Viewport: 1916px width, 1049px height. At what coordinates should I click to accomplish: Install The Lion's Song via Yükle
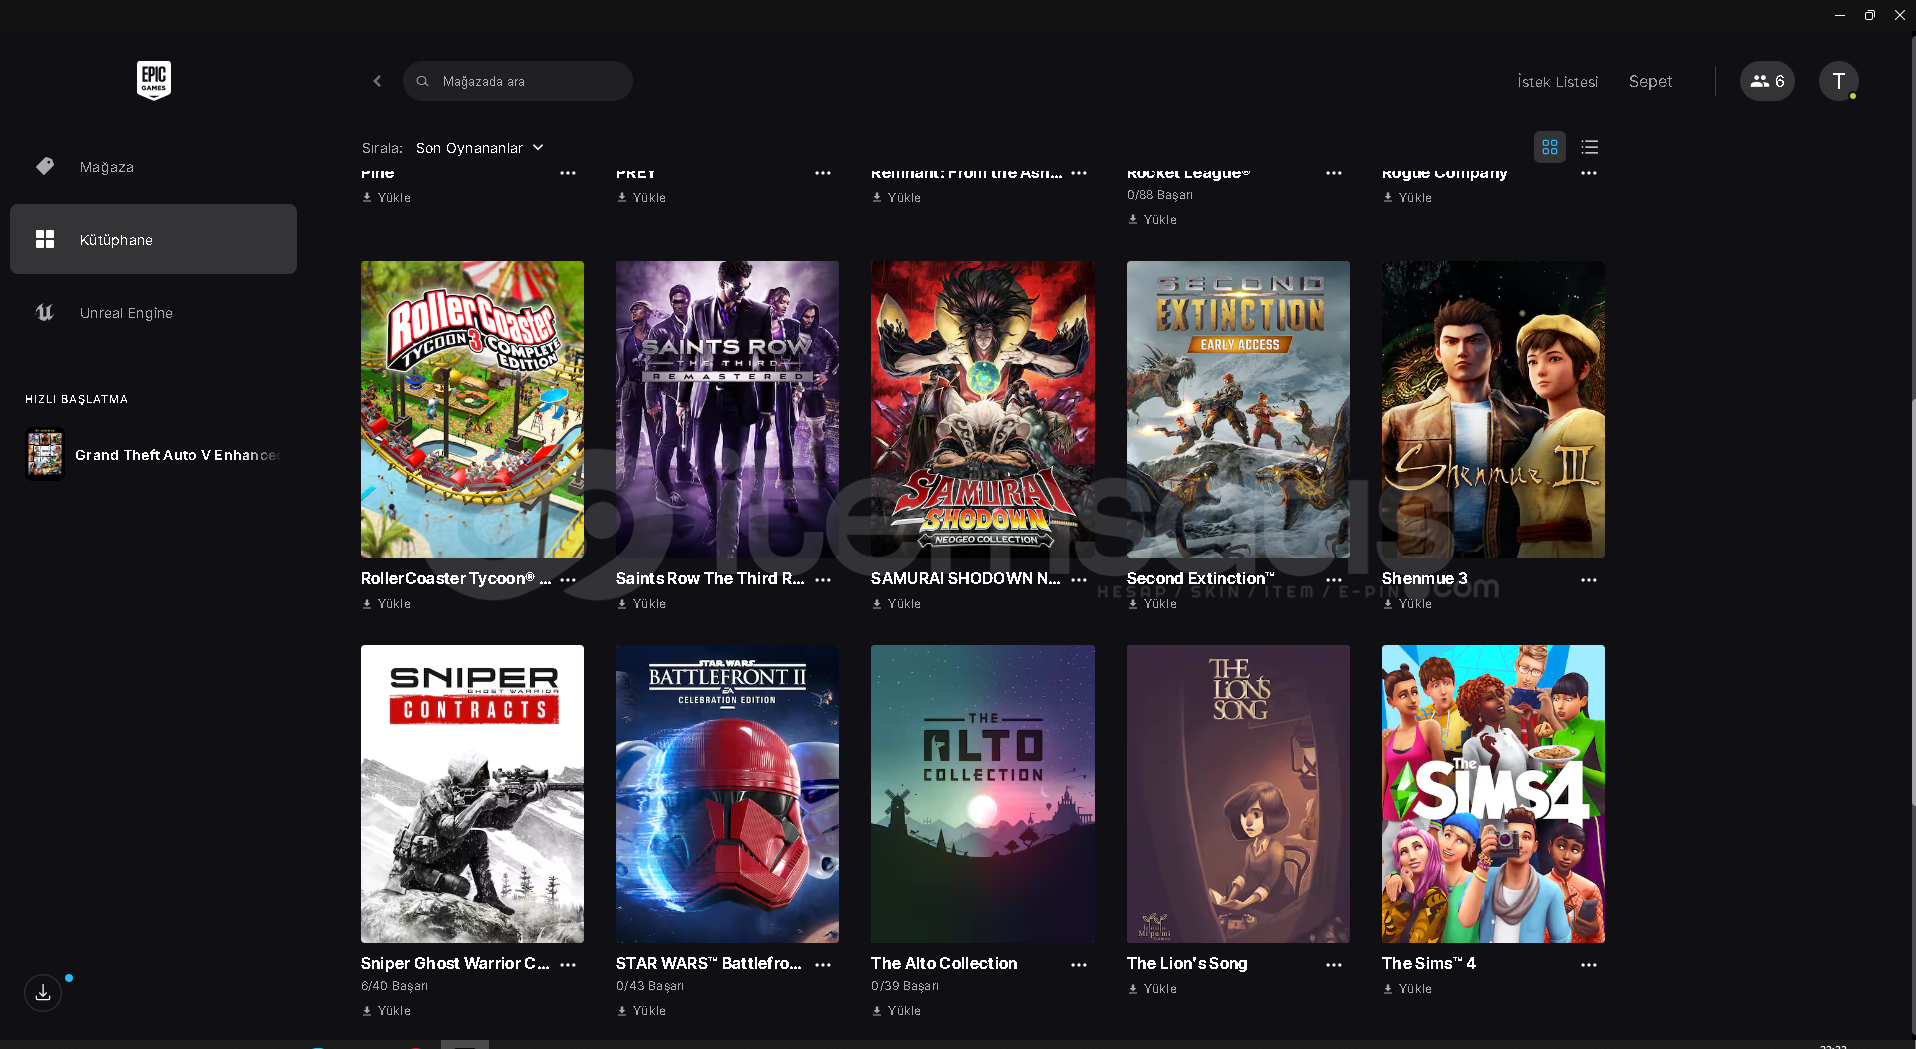[1153, 989]
